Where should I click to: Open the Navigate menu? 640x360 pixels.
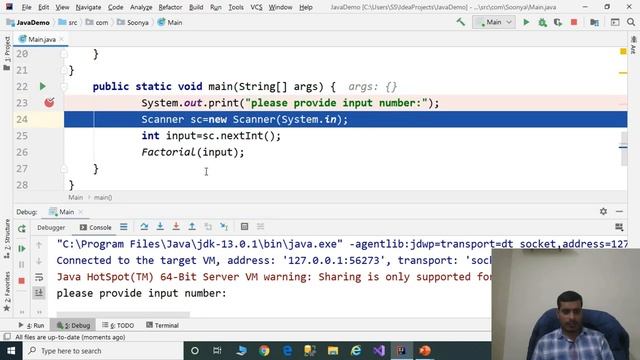pyautogui.click(x=88, y=7)
